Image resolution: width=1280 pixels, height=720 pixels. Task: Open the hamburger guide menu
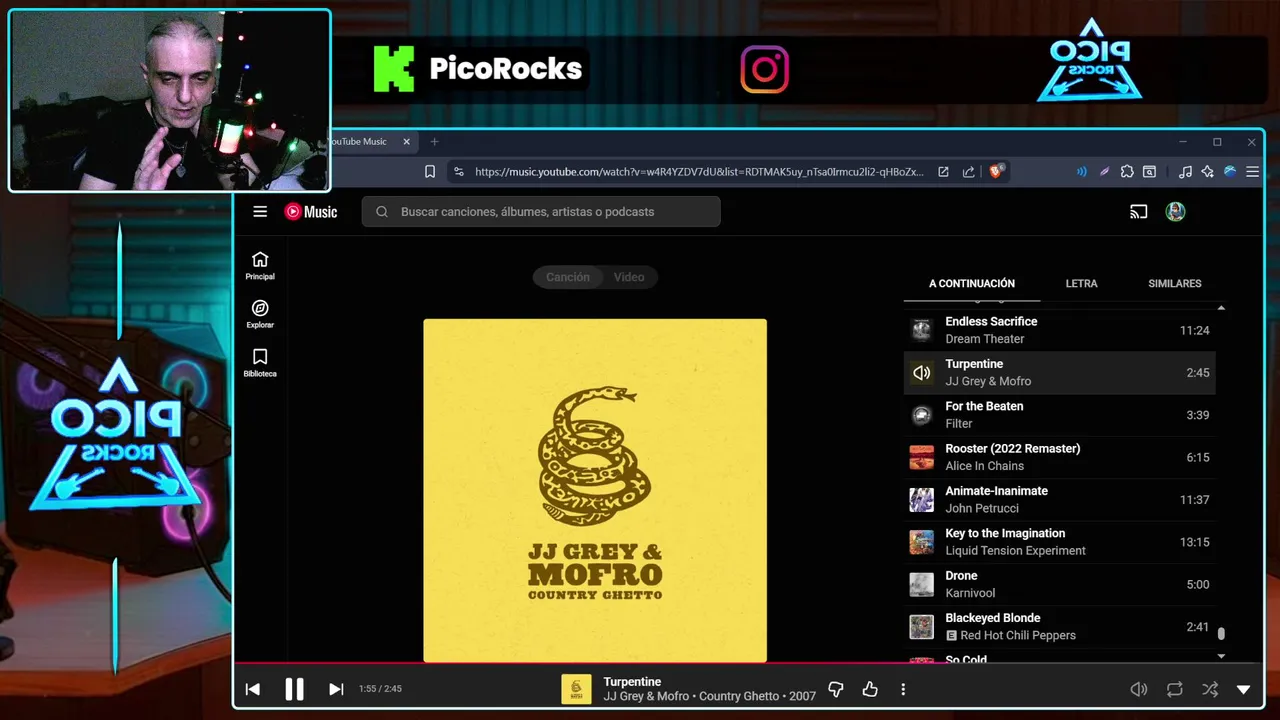[260, 211]
